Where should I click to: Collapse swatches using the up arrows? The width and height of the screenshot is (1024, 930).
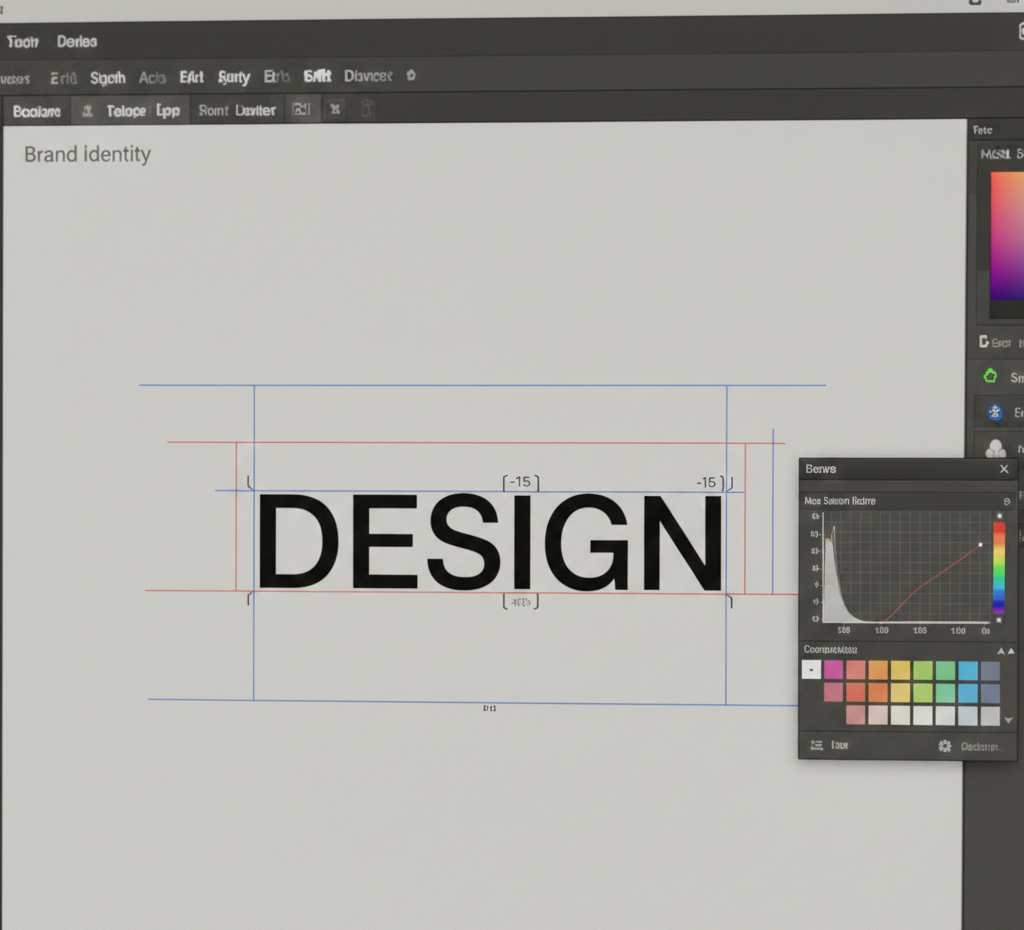coord(1004,651)
